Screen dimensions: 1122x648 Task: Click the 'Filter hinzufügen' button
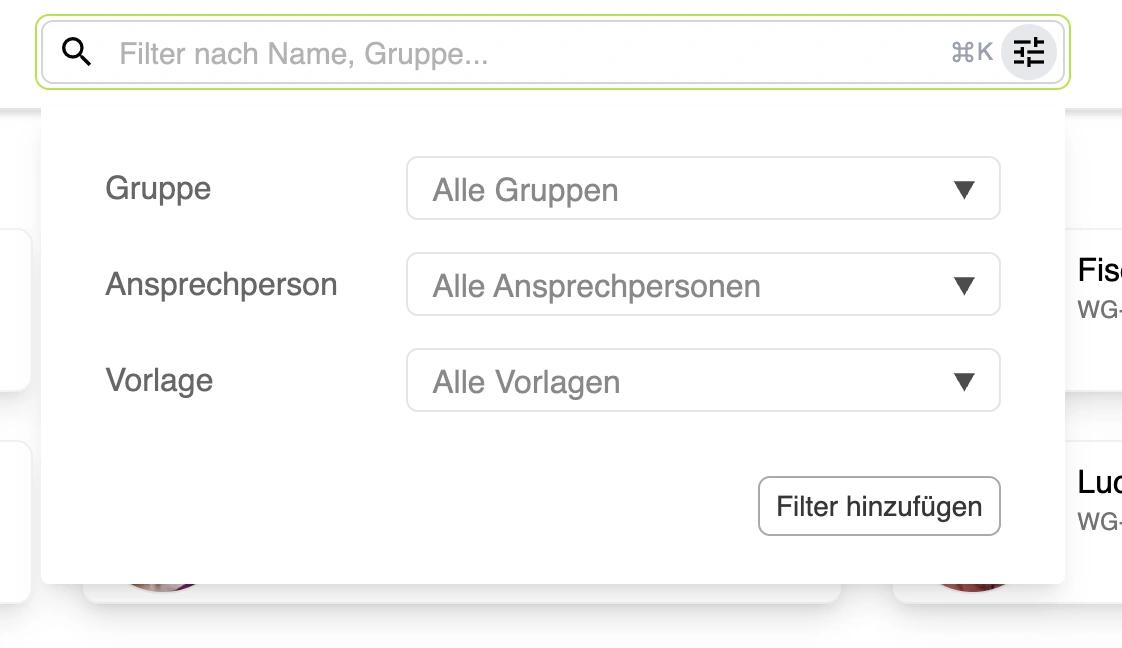click(879, 506)
